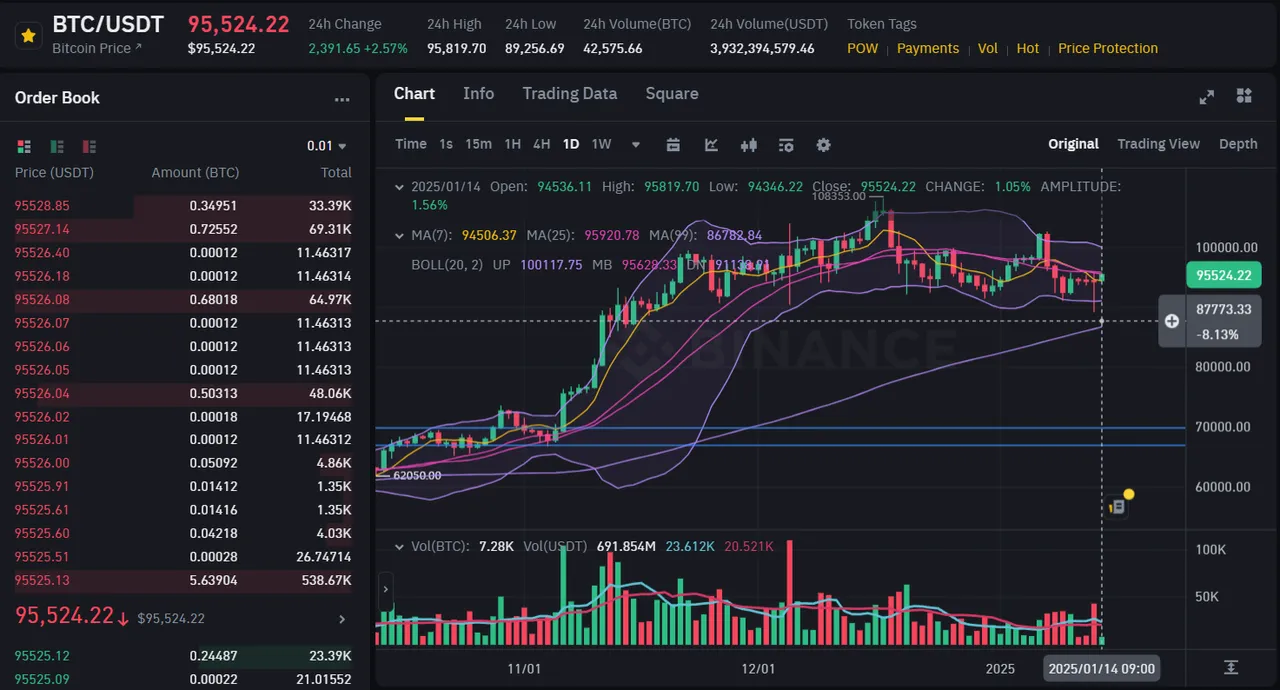
Task: Click the 24h High value 95,819.70
Action: tap(456, 48)
